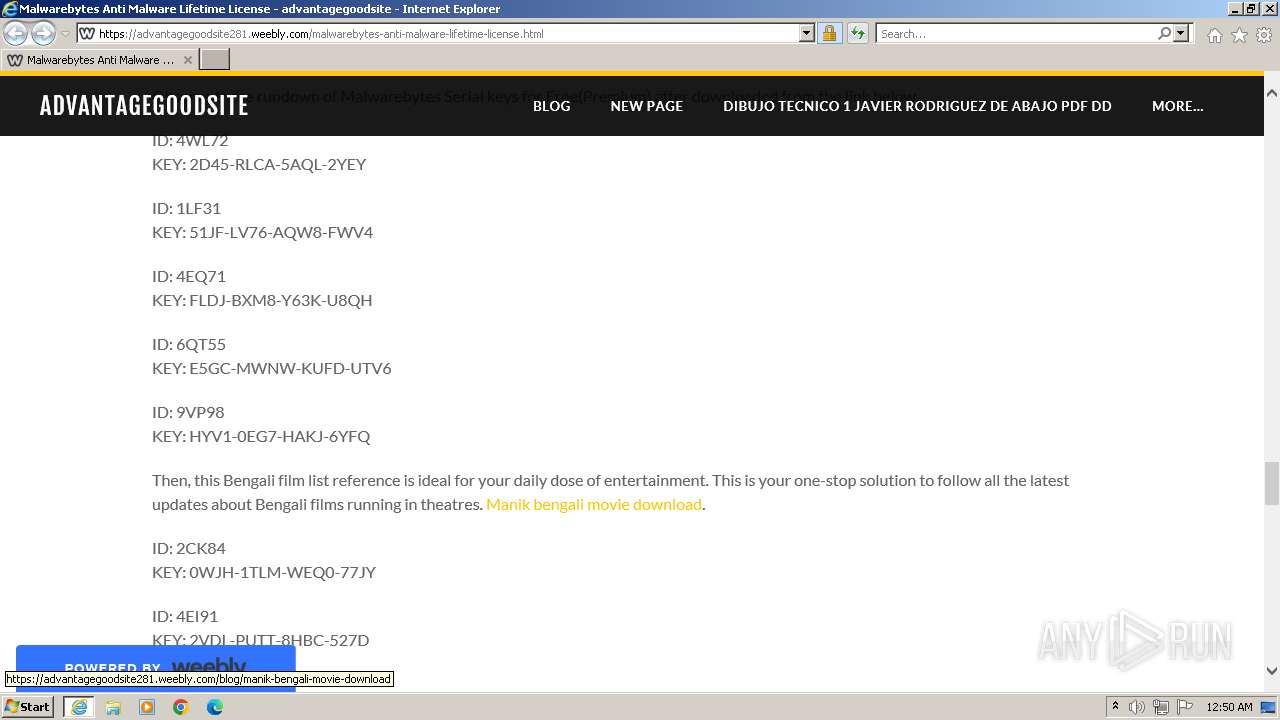
Task: Open Favorites star icon
Action: 1239,35
